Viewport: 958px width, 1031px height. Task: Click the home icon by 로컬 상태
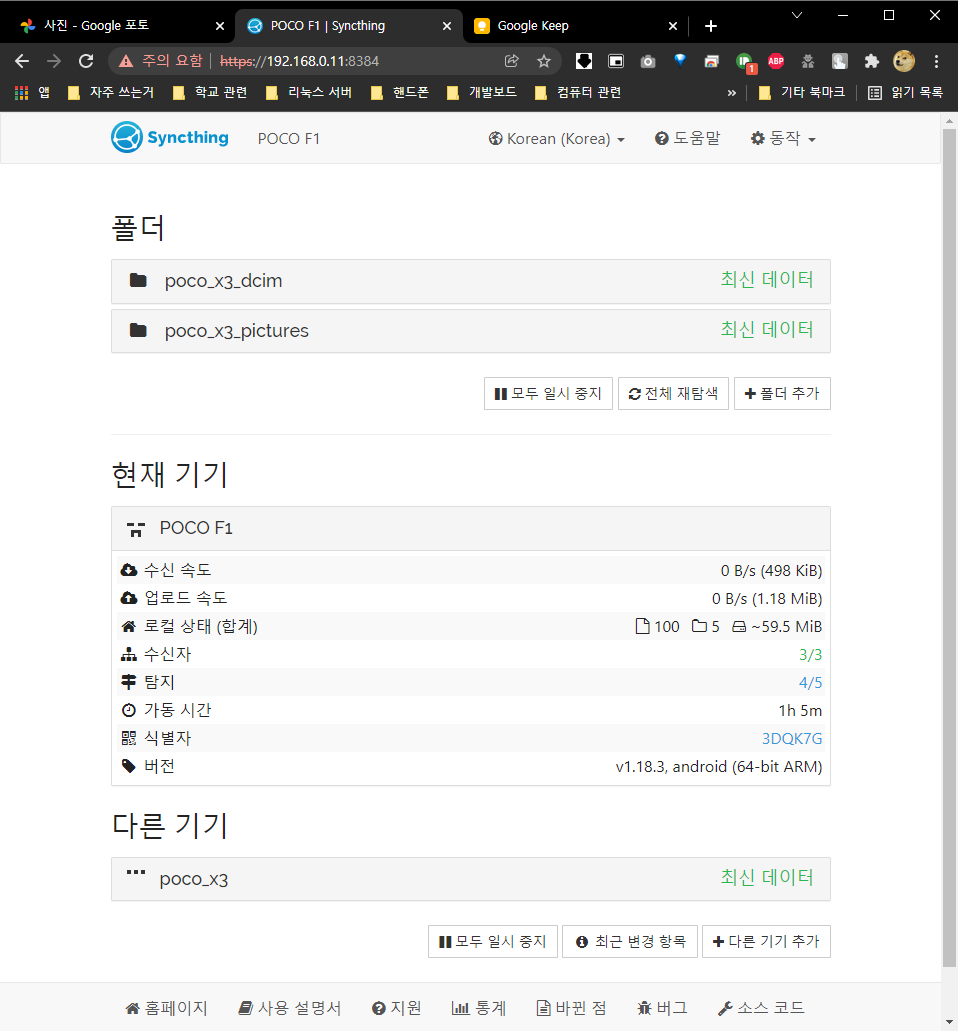(129, 627)
